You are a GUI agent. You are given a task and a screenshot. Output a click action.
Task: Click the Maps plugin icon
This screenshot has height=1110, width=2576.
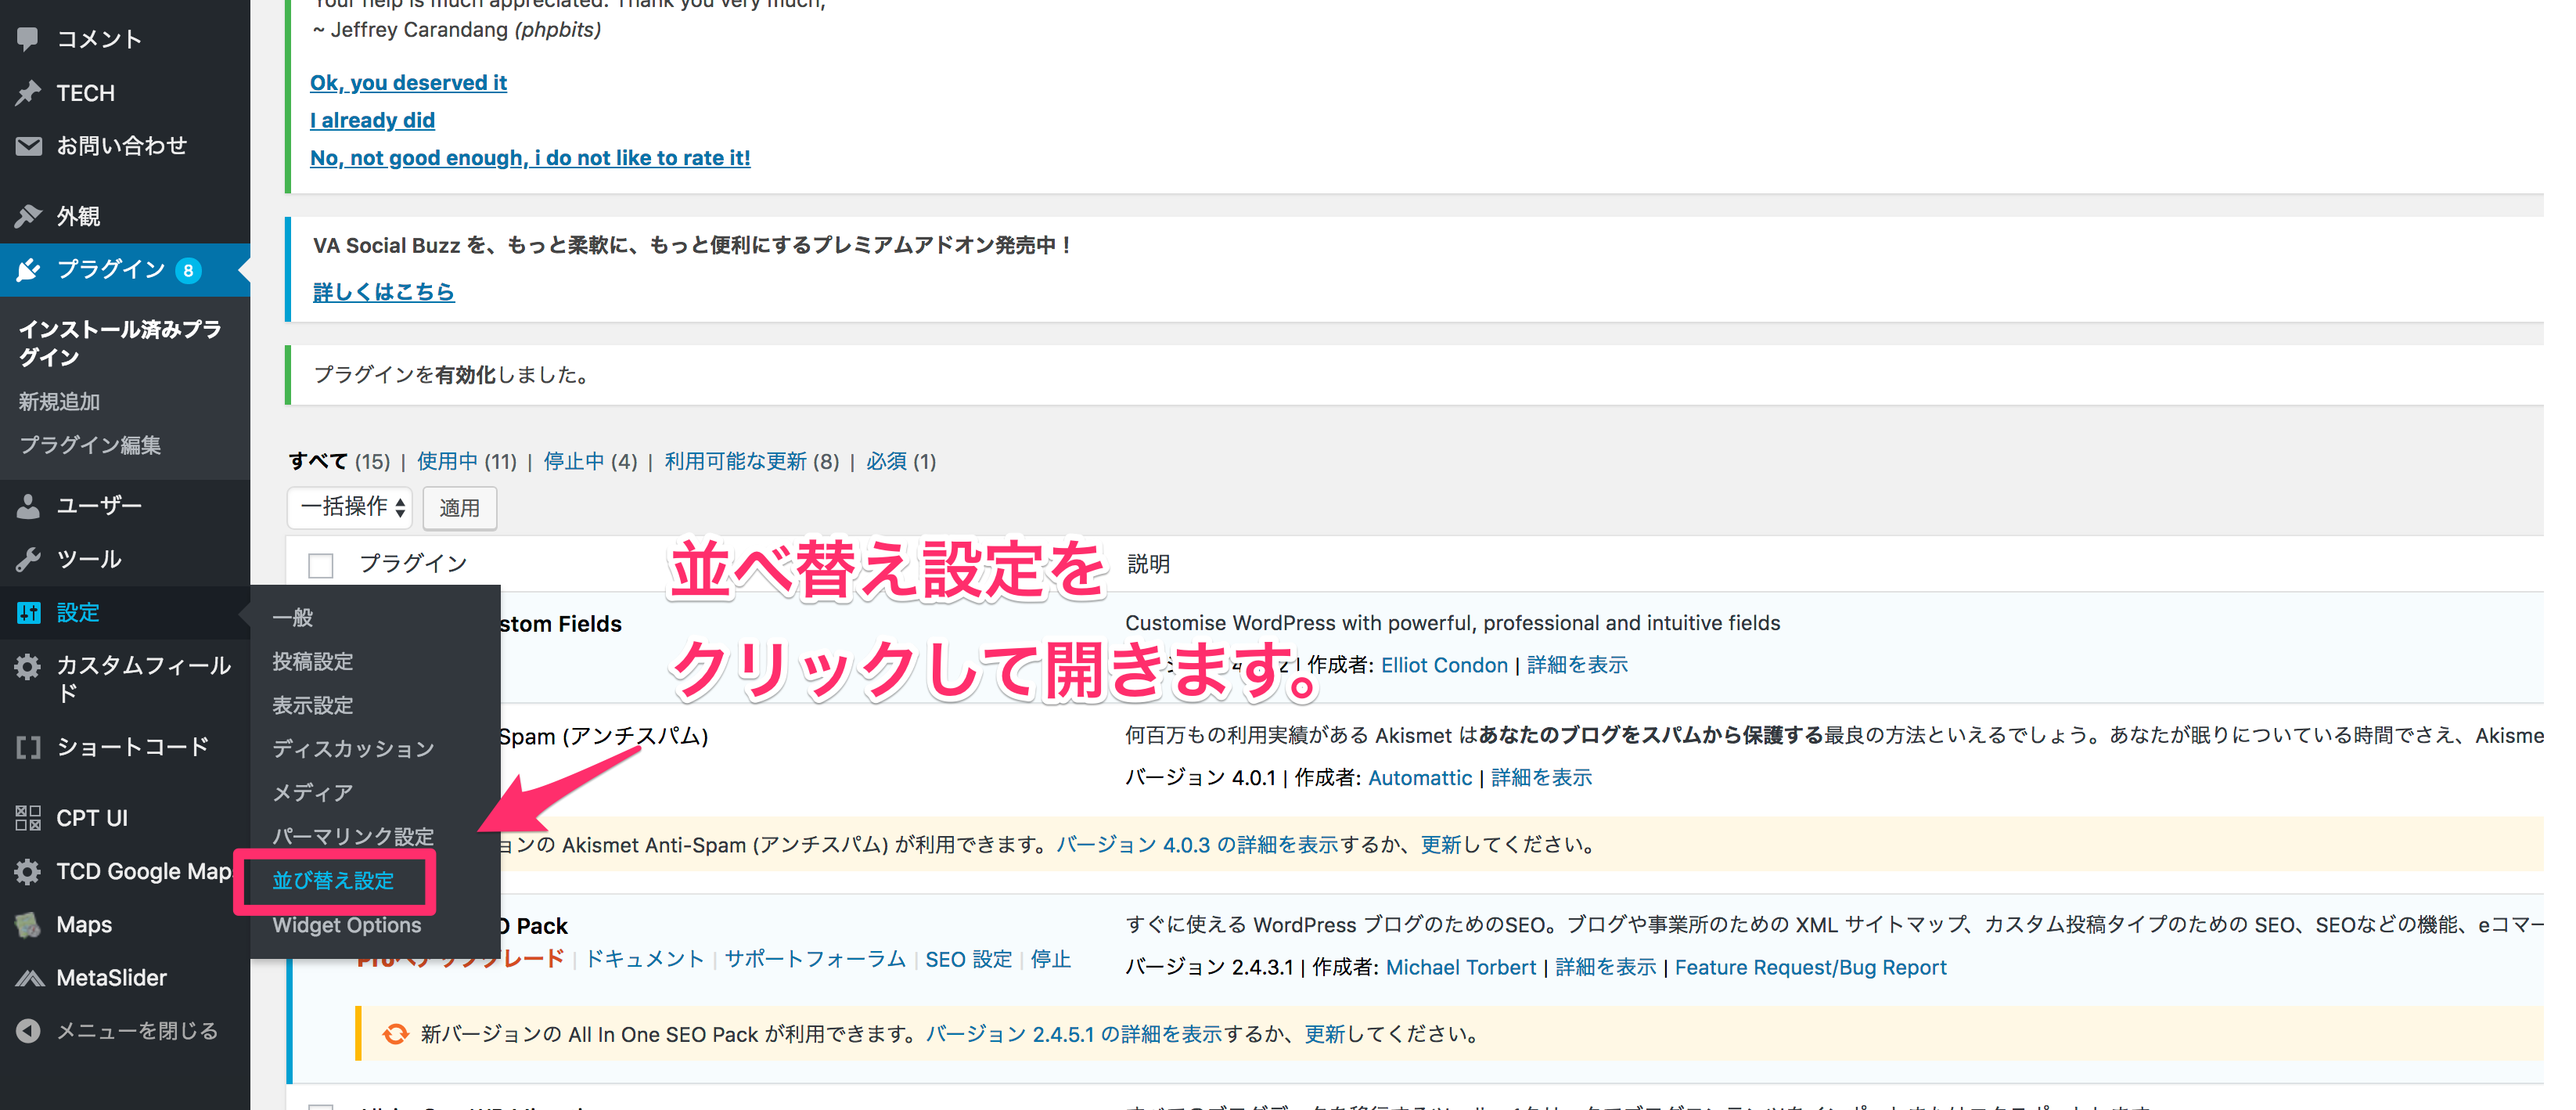coord(28,925)
